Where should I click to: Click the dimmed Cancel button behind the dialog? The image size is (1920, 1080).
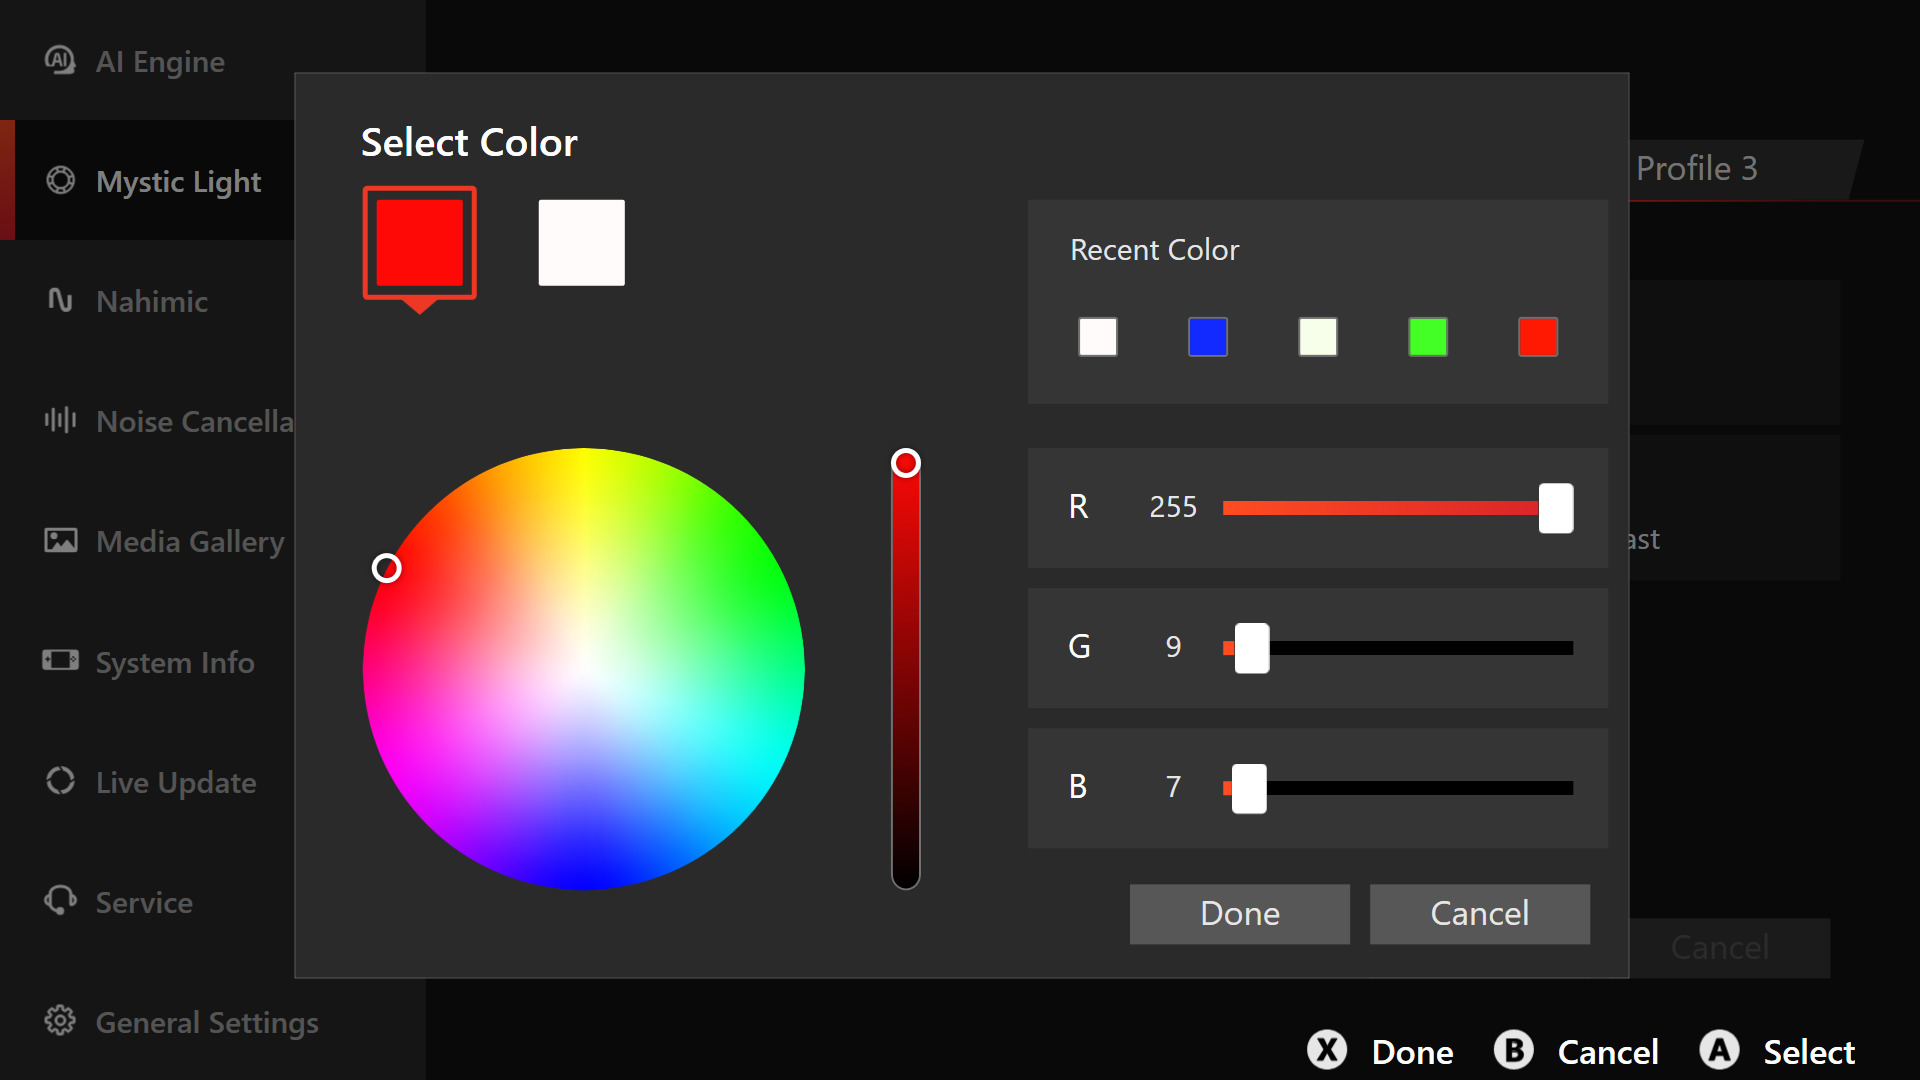1720,947
